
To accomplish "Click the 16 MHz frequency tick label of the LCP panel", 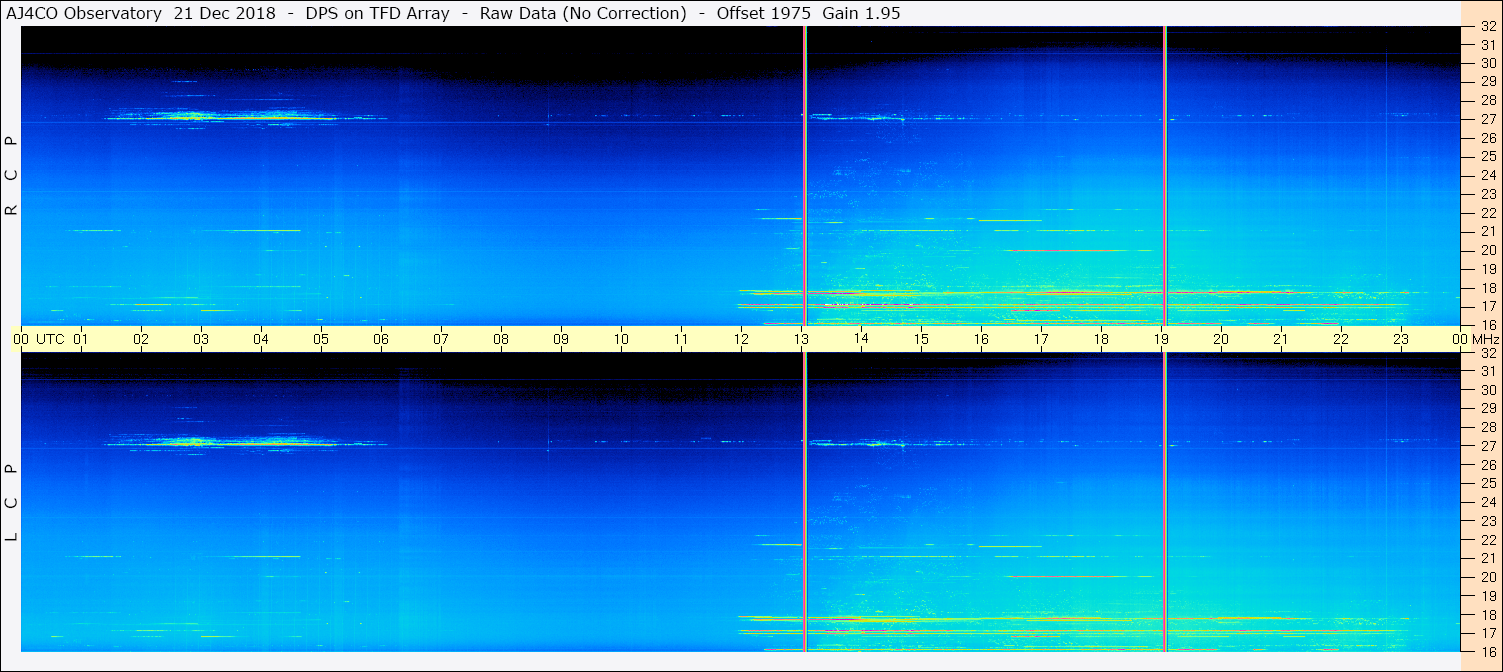I will point(1488,651).
